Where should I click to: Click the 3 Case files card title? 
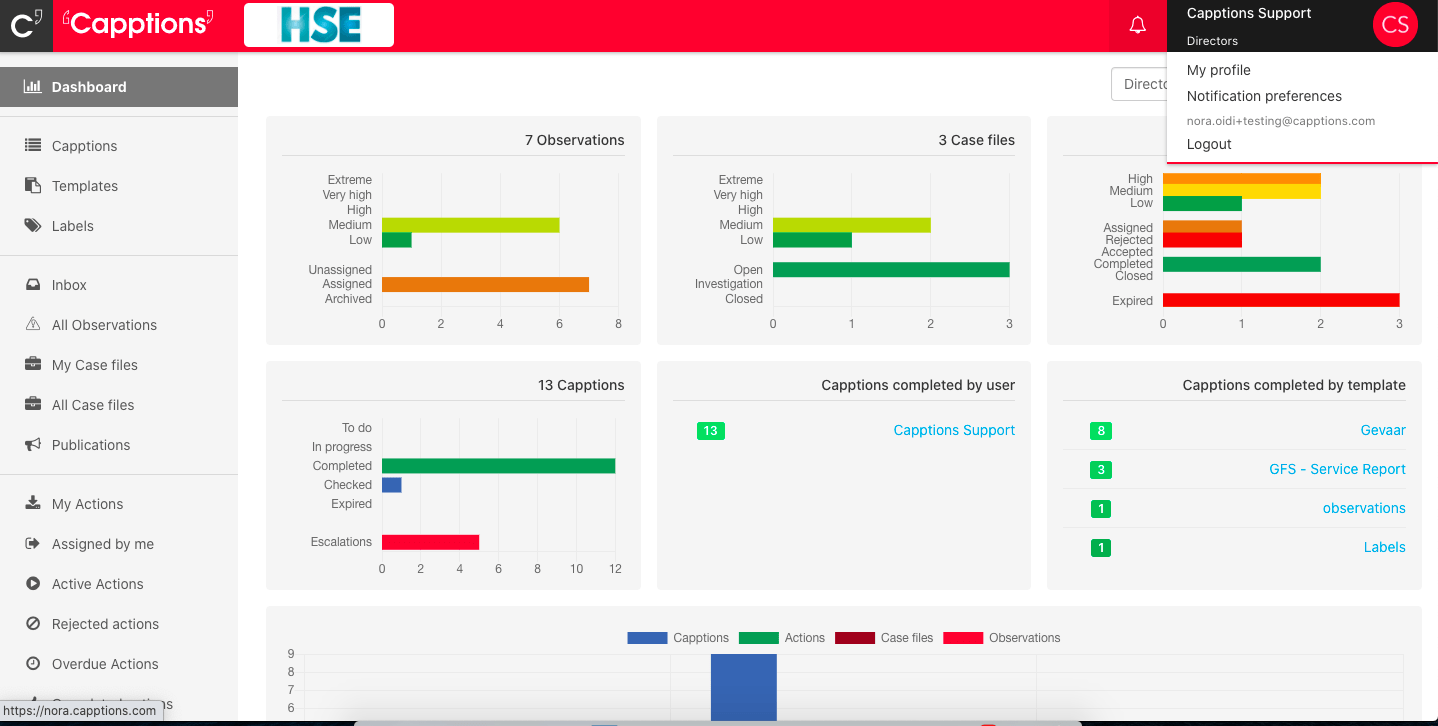(x=977, y=140)
